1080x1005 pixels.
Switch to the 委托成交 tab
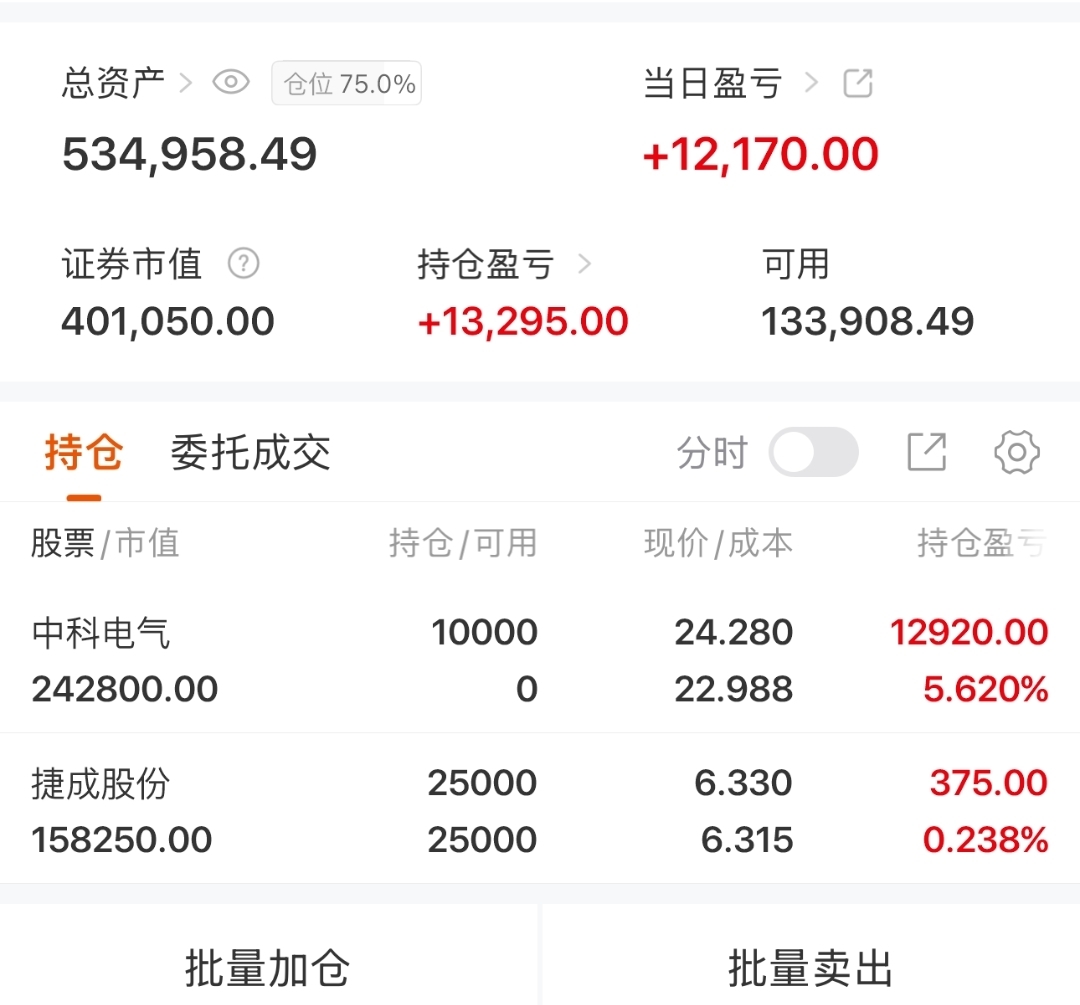(250, 453)
